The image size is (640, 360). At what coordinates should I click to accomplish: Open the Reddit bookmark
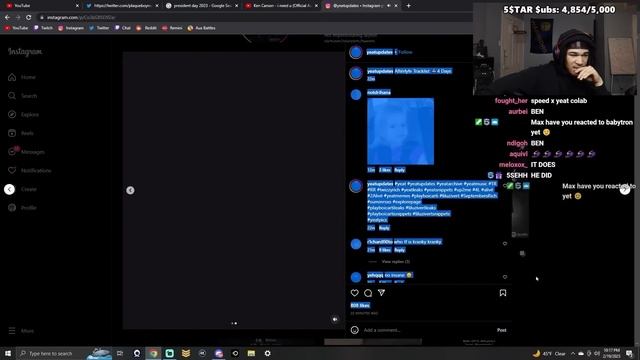click(147, 28)
